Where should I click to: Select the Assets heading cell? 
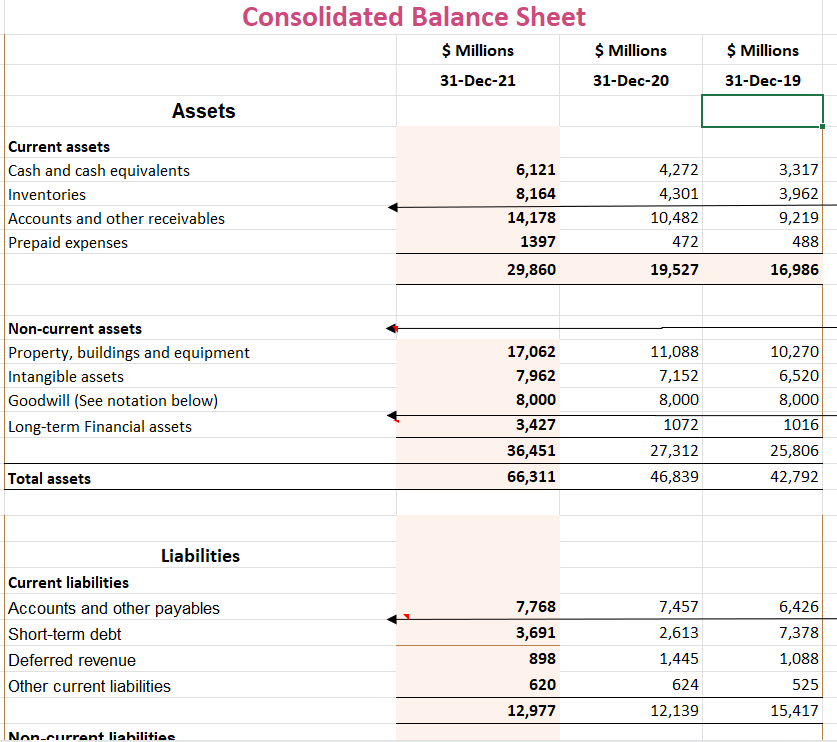click(x=203, y=111)
